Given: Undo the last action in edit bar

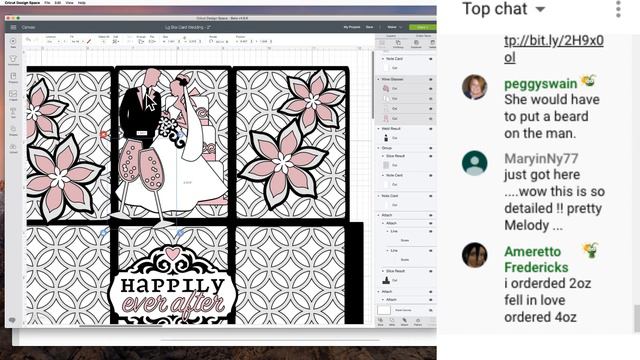Looking at the screenshot, I should pos(28,40).
